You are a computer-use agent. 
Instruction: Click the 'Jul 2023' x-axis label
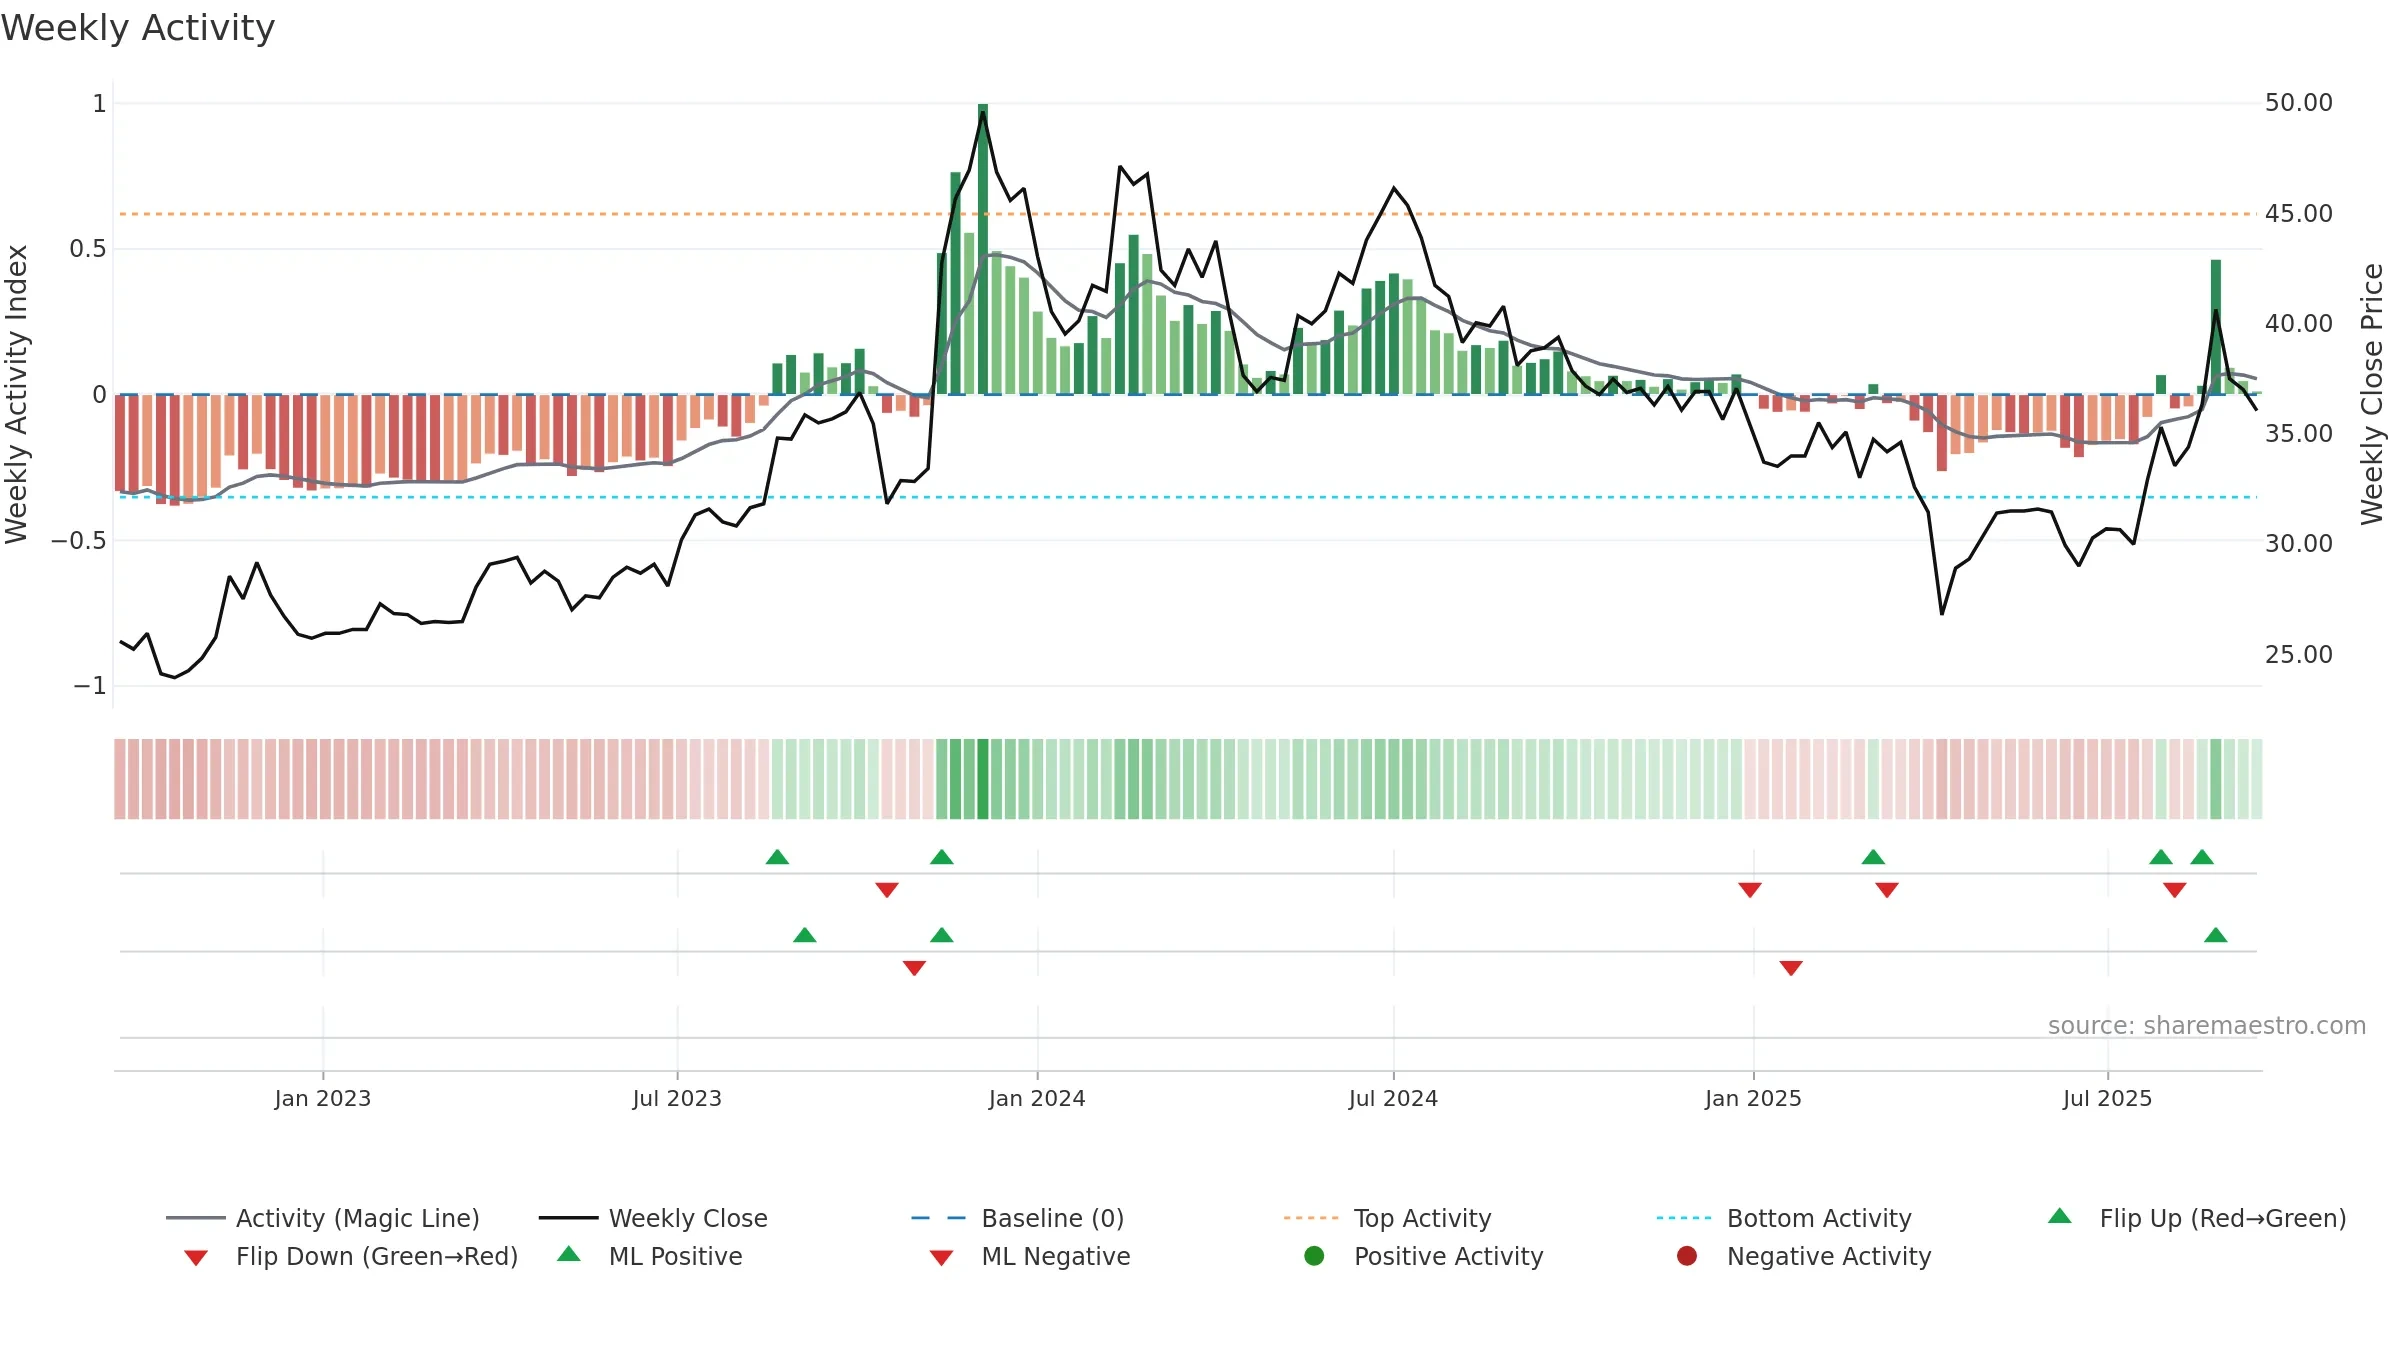click(x=677, y=1098)
